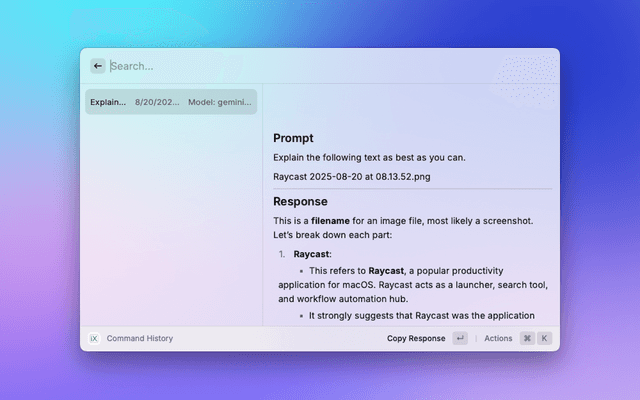The height and width of the screenshot is (400, 640).
Task: Click the Enter key icon
Action: 459,338
